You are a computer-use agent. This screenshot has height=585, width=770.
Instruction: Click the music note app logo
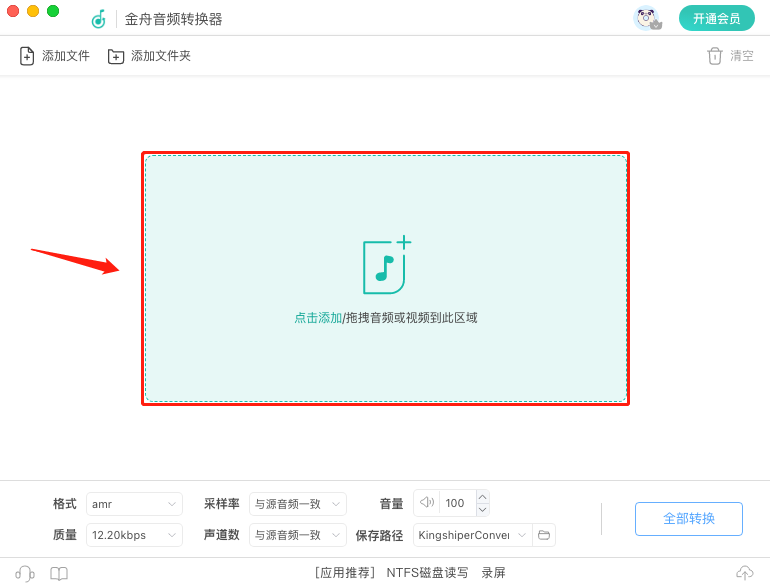[x=99, y=19]
